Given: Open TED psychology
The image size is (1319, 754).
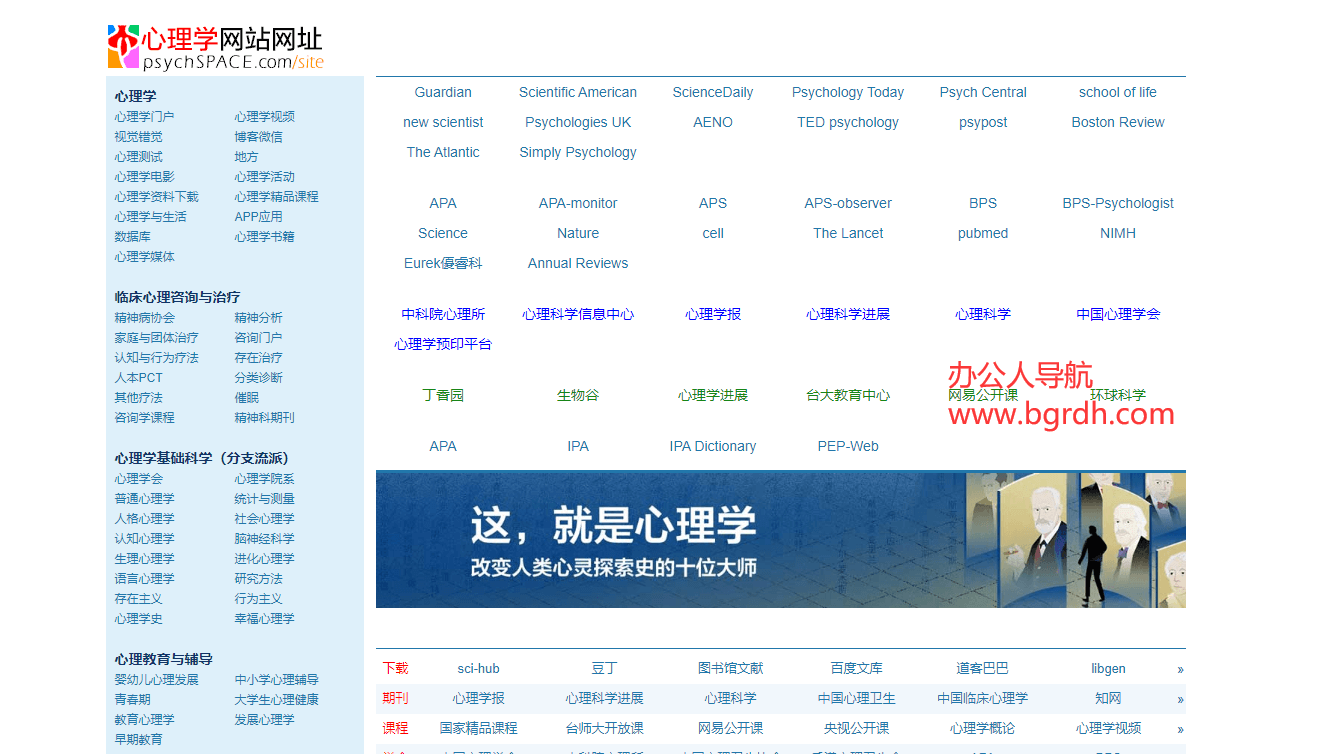Looking at the screenshot, I should [848, 122].
